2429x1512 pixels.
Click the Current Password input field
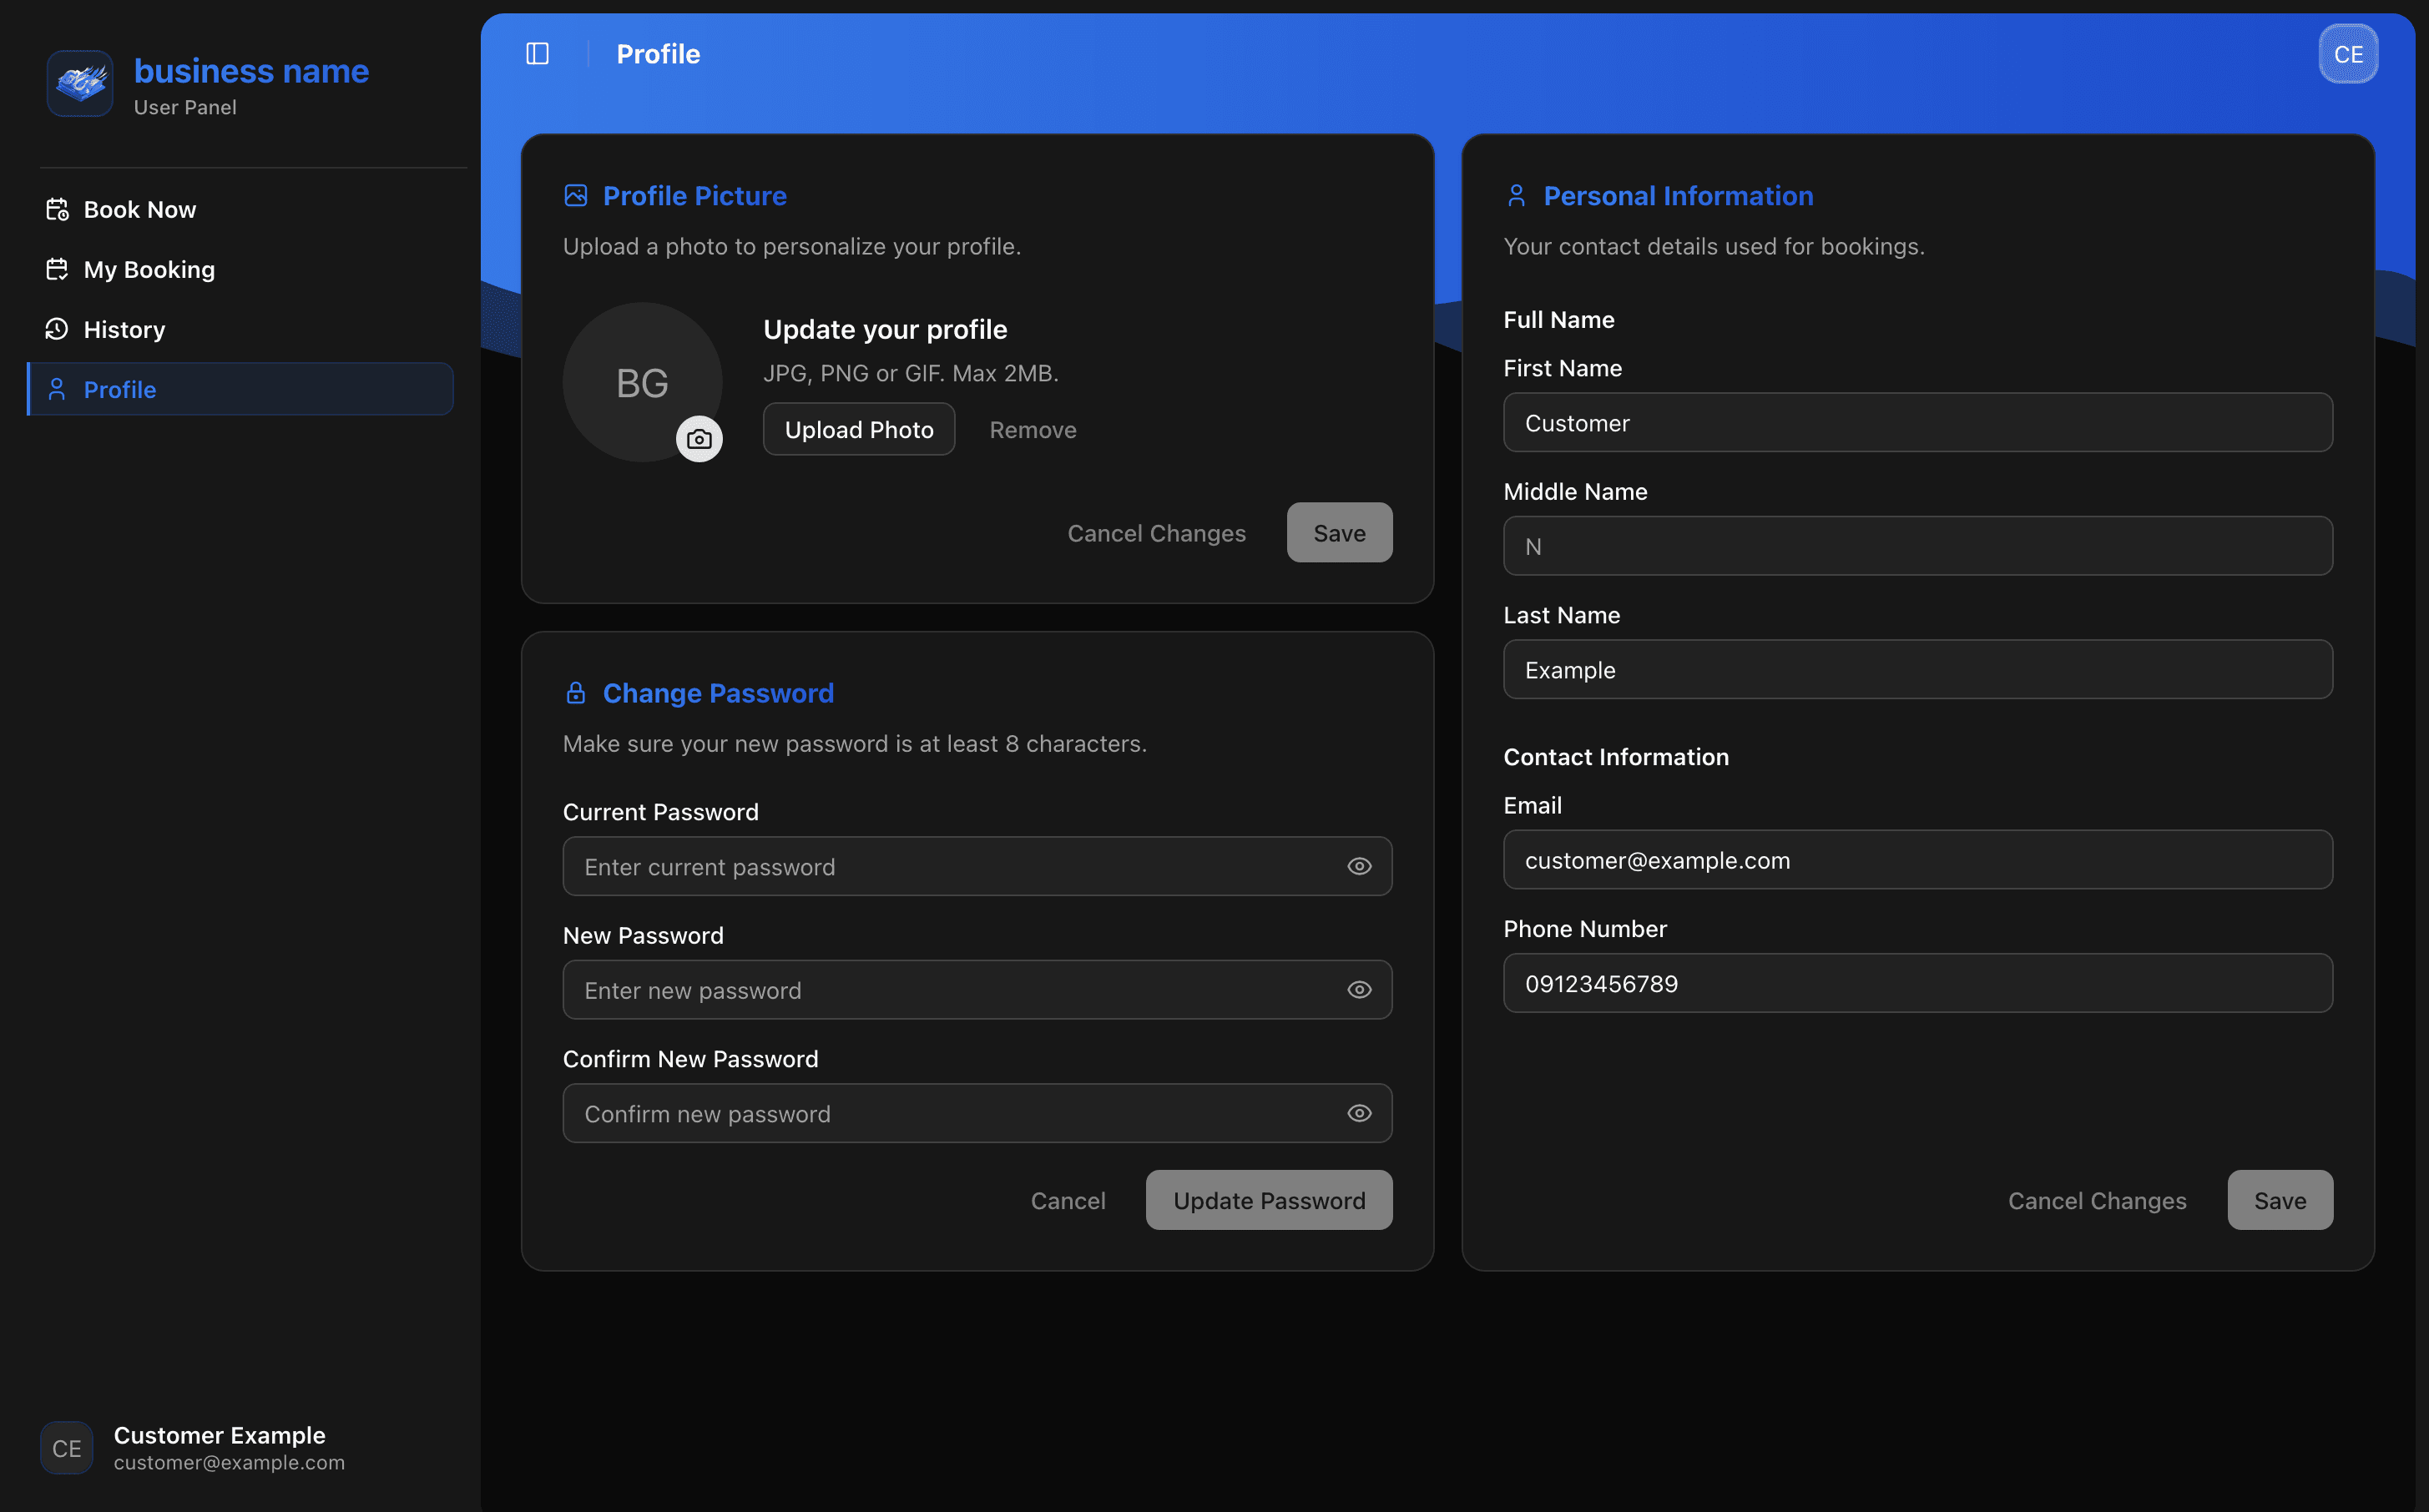(x=977, y=866)
